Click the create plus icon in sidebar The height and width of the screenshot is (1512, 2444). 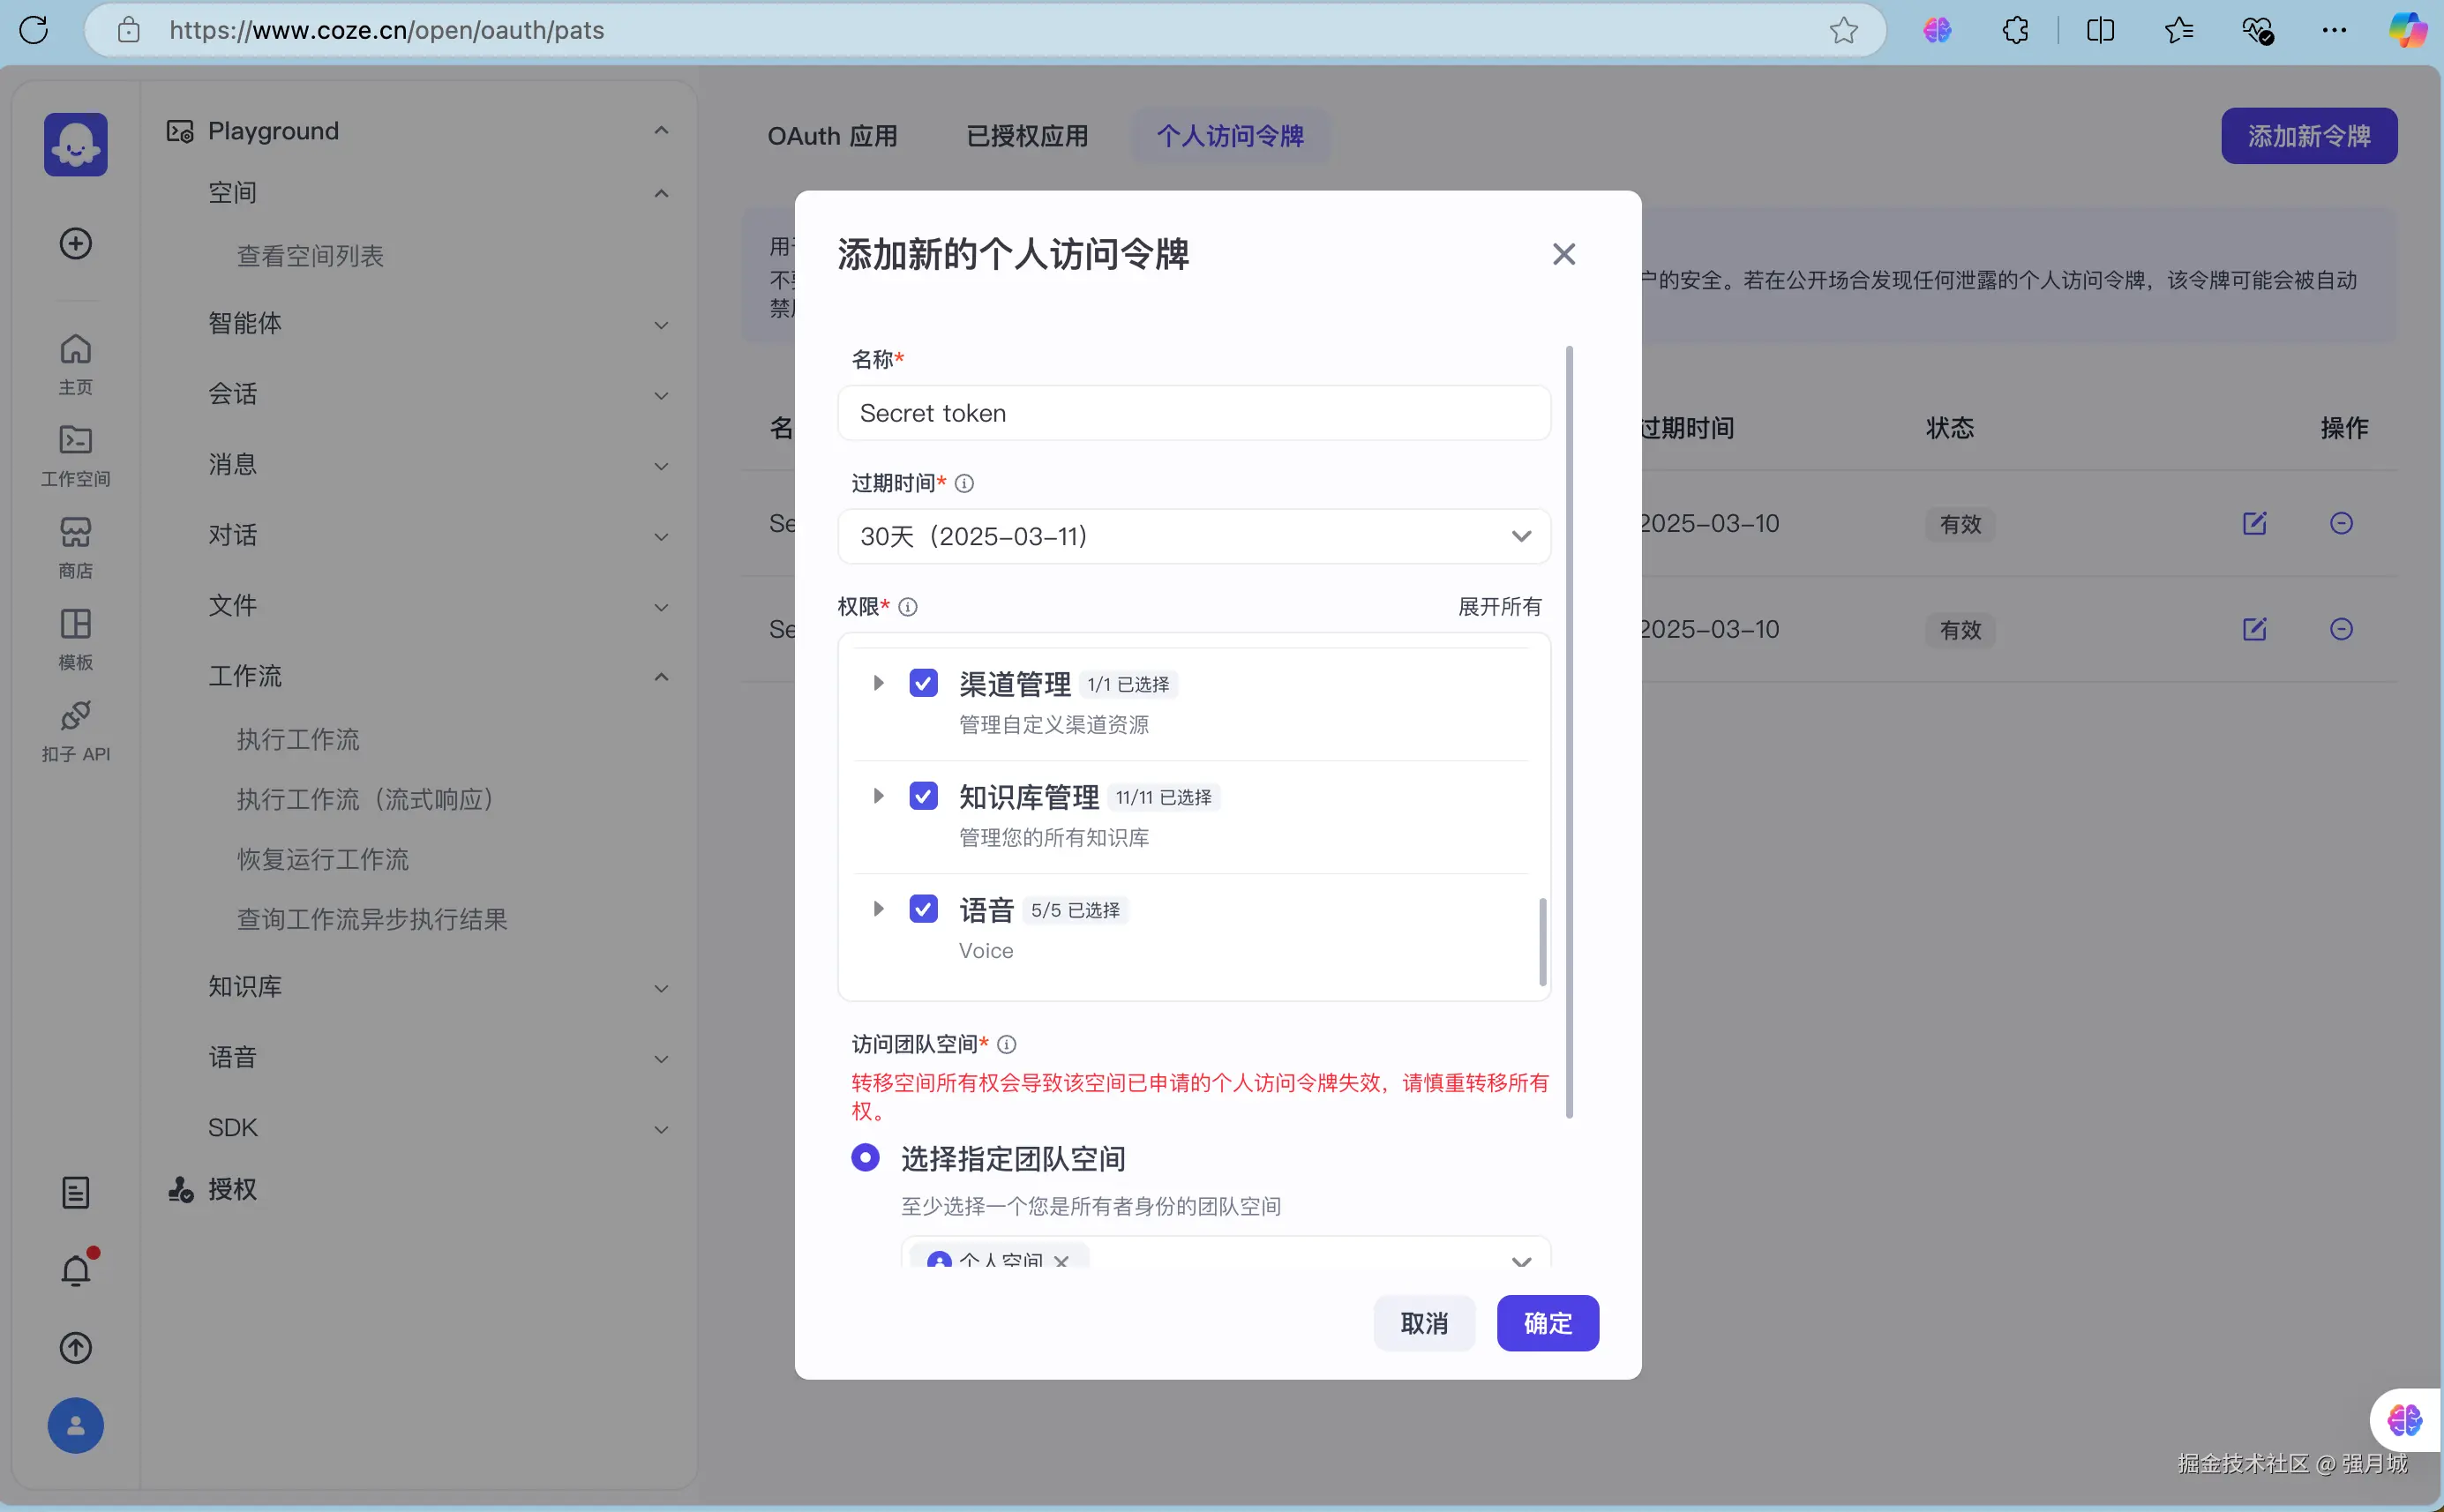(x=75, y=243)
